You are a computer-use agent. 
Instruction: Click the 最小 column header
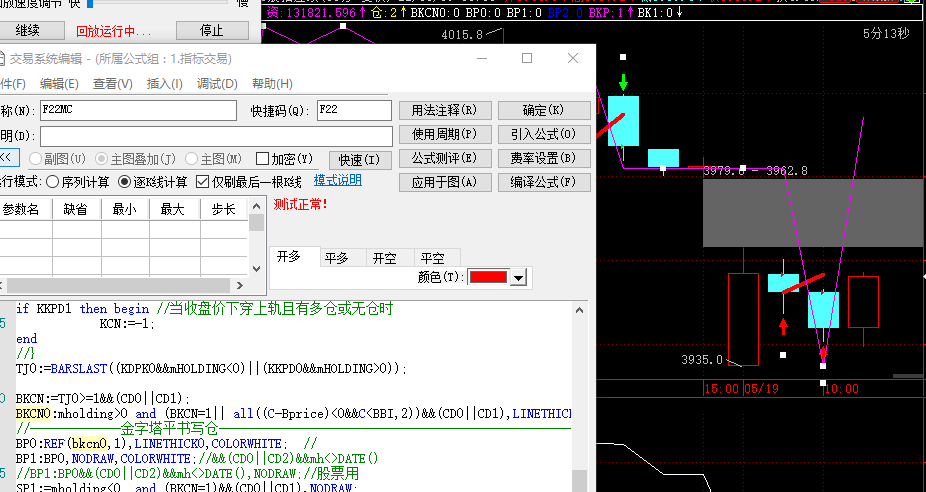[x=125, y=210]
